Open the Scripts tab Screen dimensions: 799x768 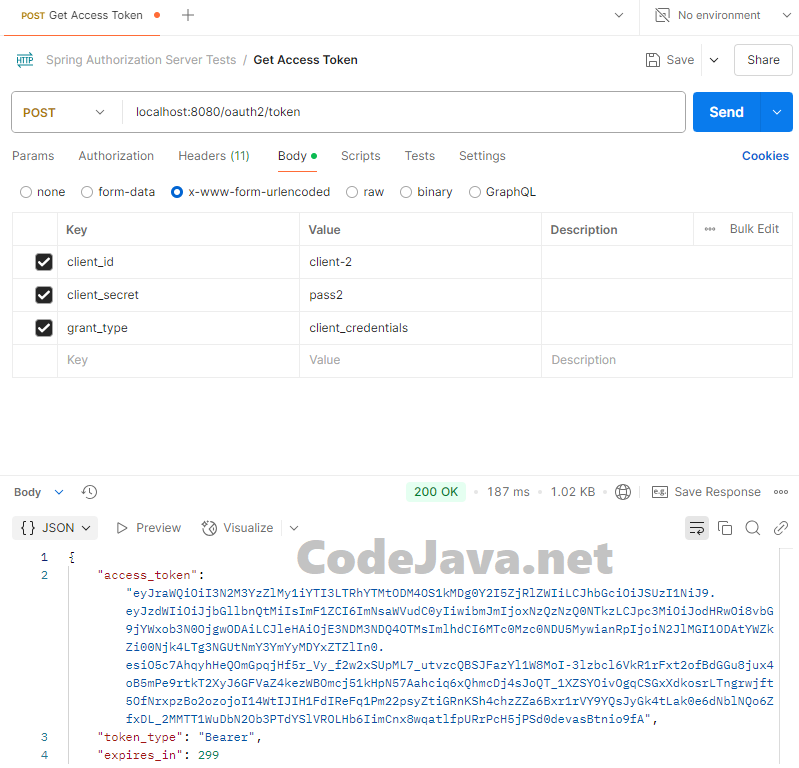(361, 156)
